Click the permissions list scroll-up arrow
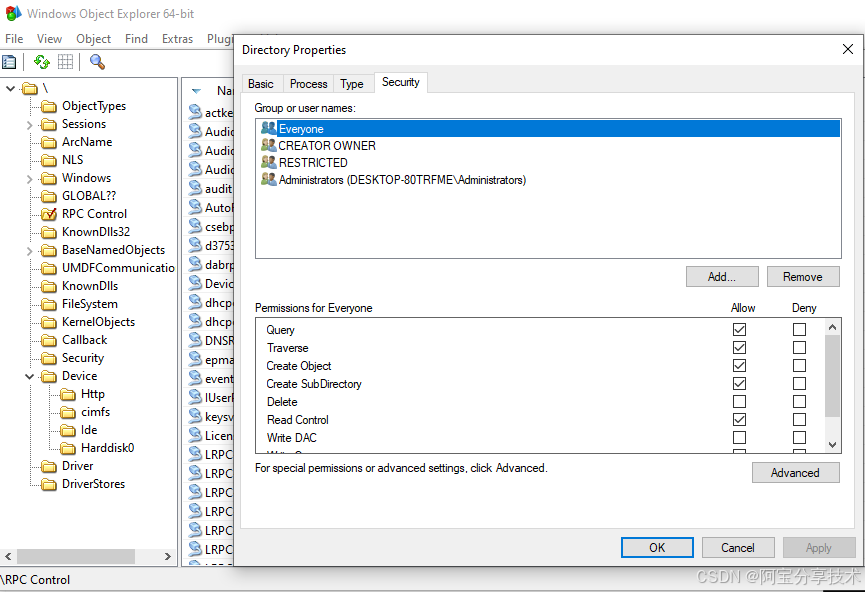Screen dimensions: 865x592 click(832, 327)
